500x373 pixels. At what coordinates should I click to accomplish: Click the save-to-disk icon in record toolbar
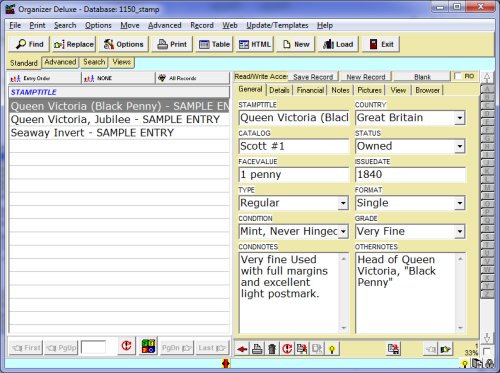pos(394,349)
